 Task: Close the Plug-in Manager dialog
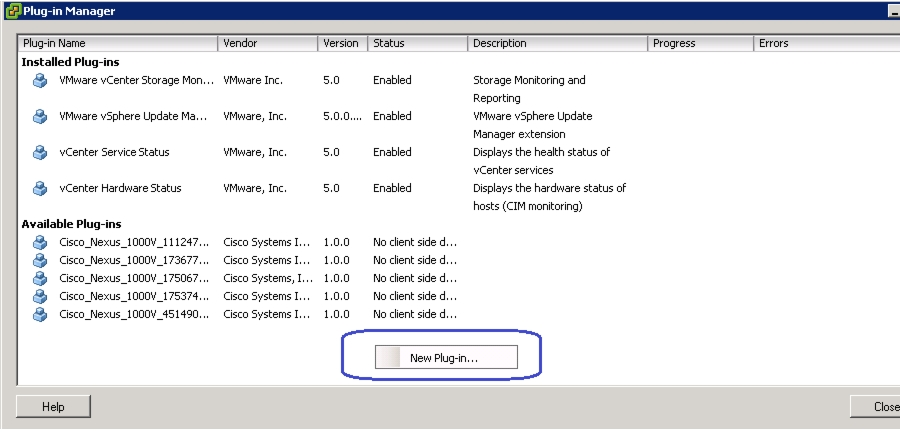click(x=875, y=407)
